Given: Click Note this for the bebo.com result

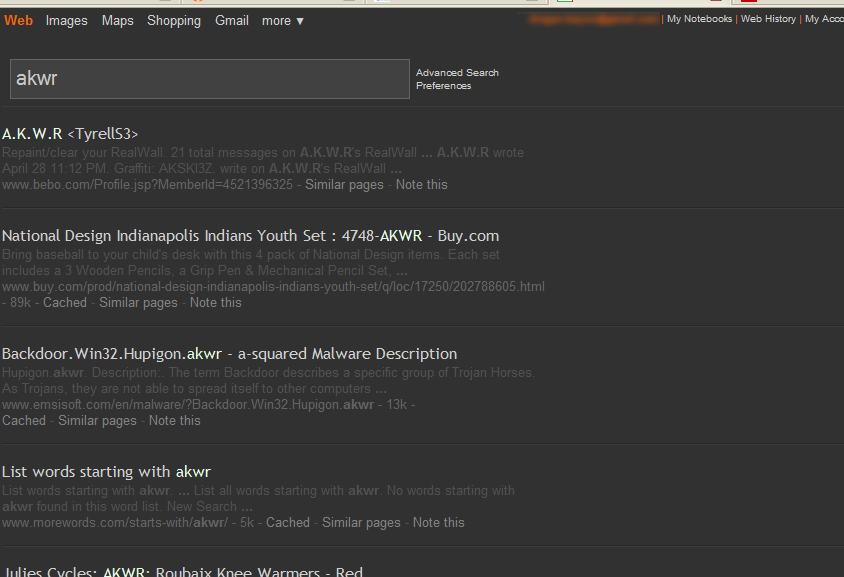Looking at the screenshot, I should point(421,185).
